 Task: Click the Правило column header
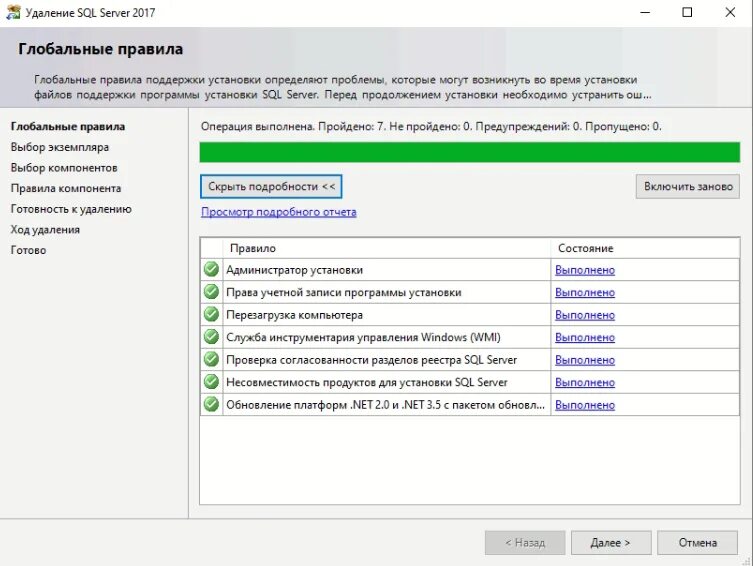[x=387, y=248]
